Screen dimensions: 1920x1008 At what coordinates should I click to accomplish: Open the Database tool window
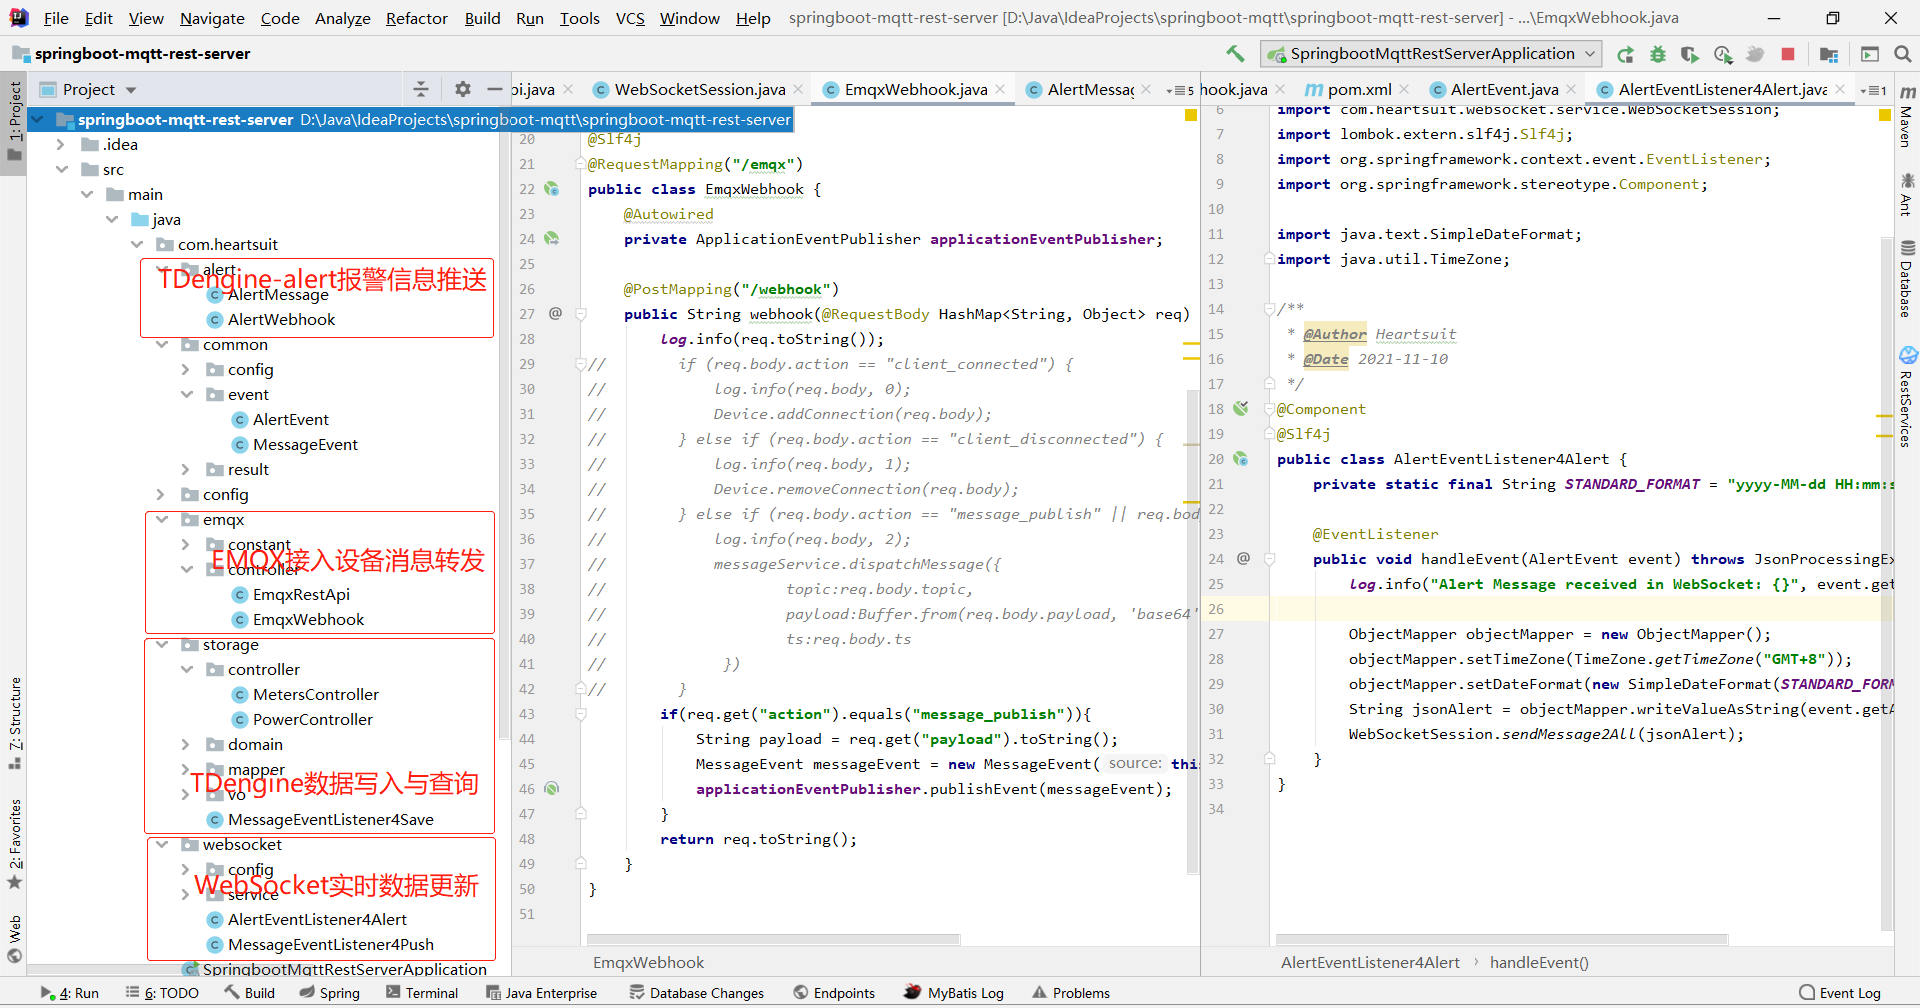pyautogui.click(x=1907, y=279)
